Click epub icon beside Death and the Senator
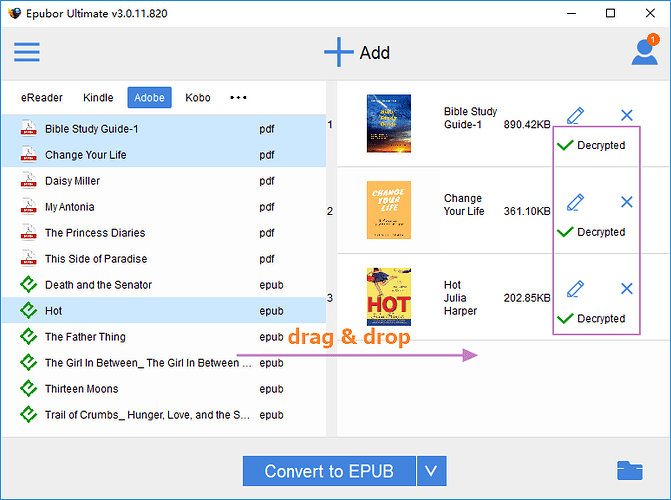 tap(29, 284)
